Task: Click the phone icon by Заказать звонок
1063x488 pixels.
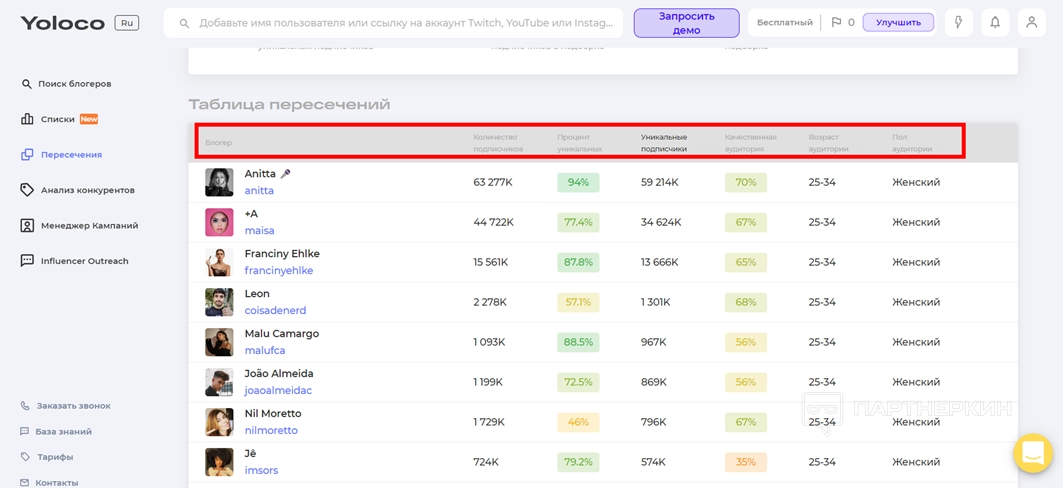Action: click(25, 406)
